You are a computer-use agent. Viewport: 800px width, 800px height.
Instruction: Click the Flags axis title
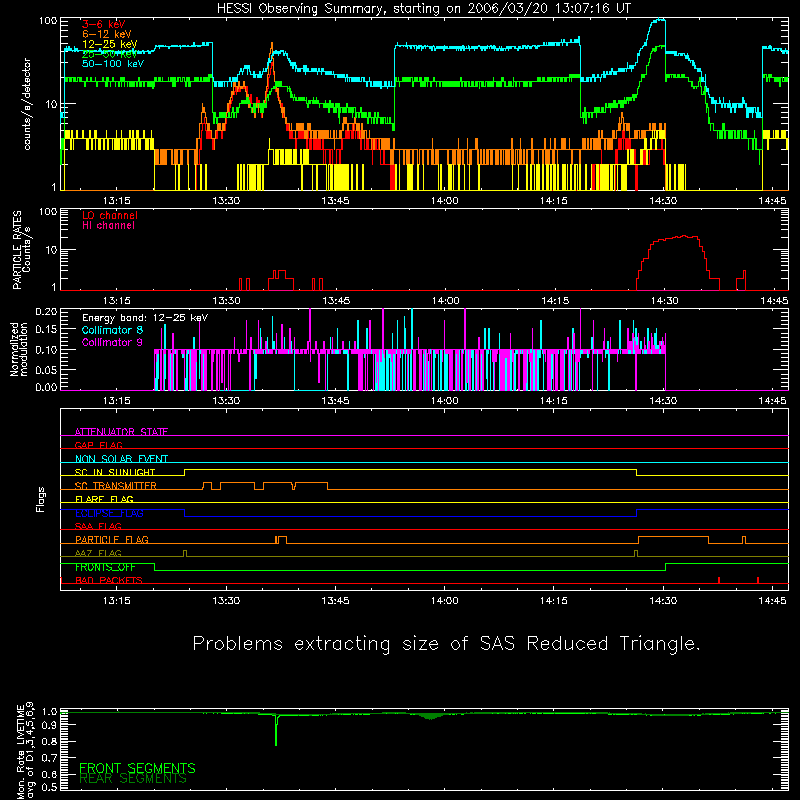41,499
